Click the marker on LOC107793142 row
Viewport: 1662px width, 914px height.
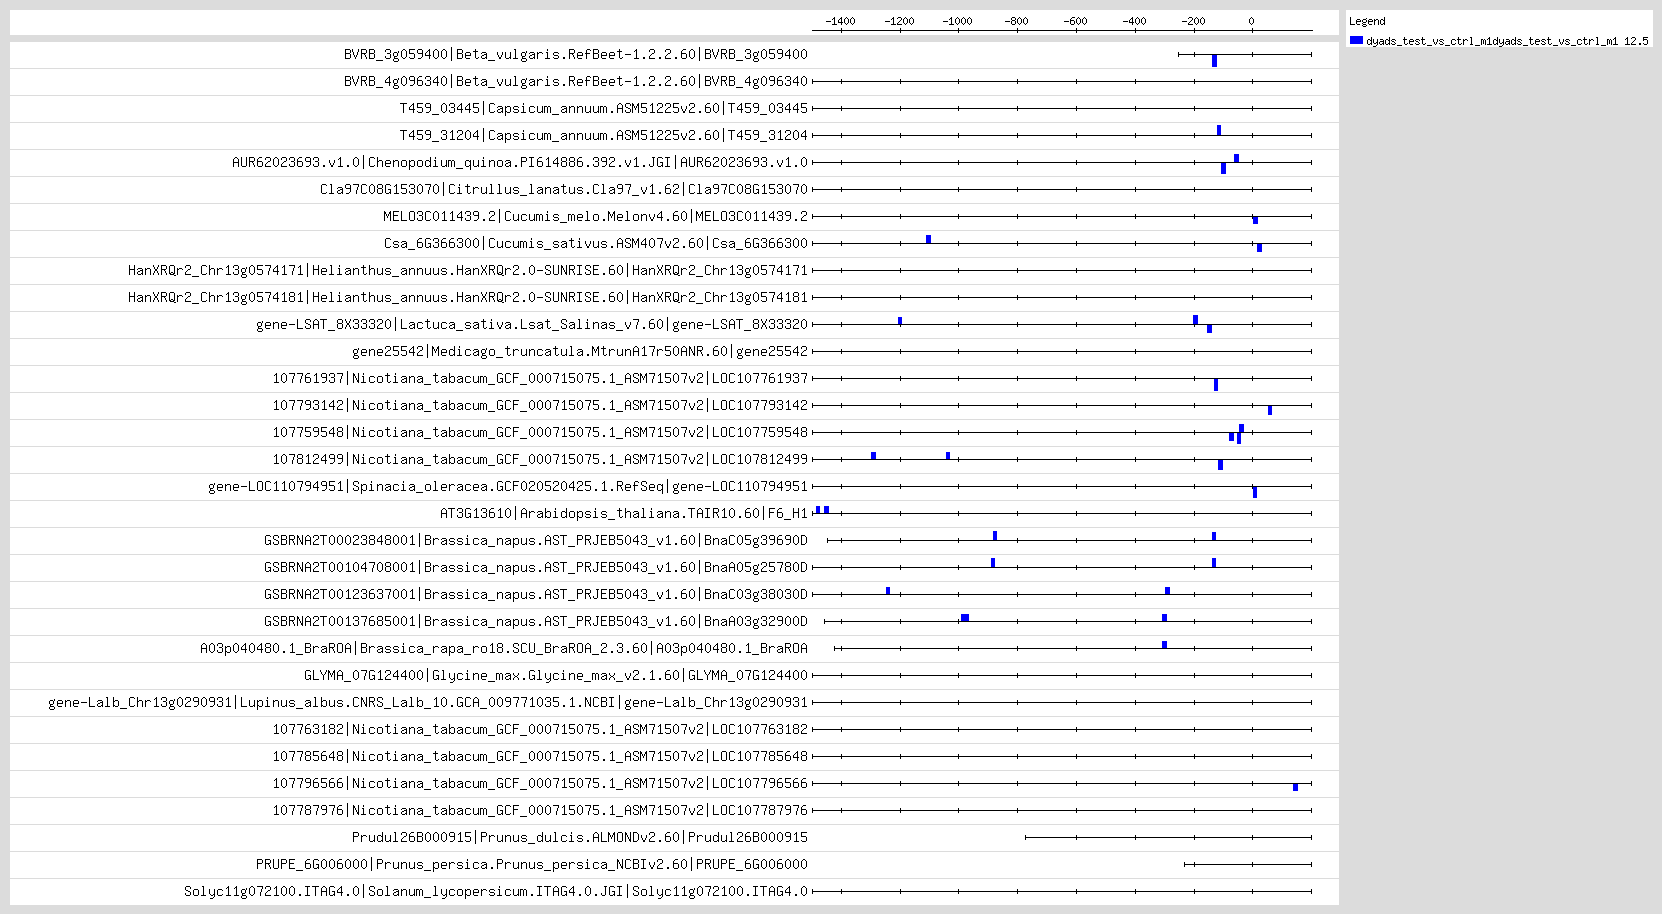1270,410
